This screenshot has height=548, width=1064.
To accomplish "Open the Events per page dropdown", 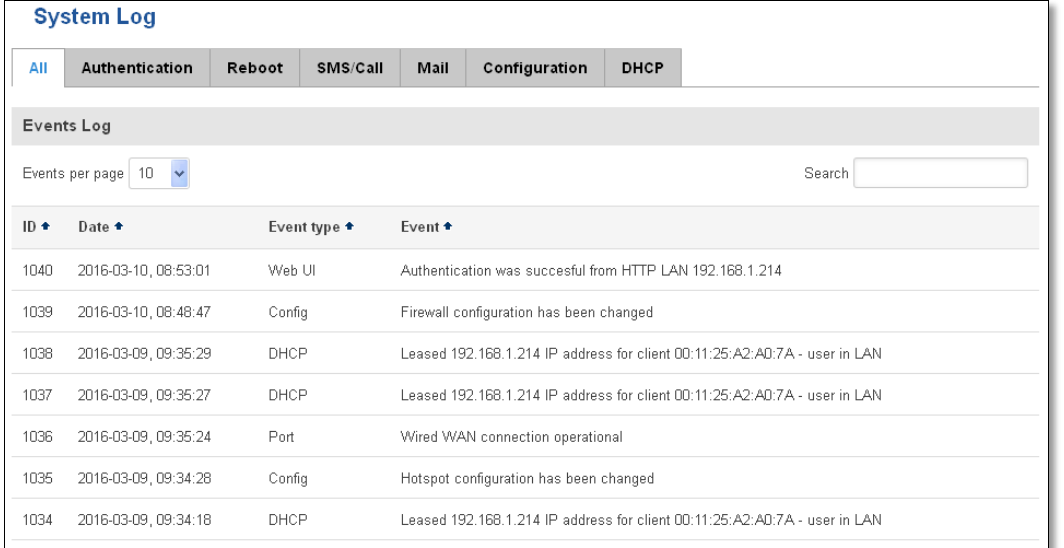I will click(159, 173).
